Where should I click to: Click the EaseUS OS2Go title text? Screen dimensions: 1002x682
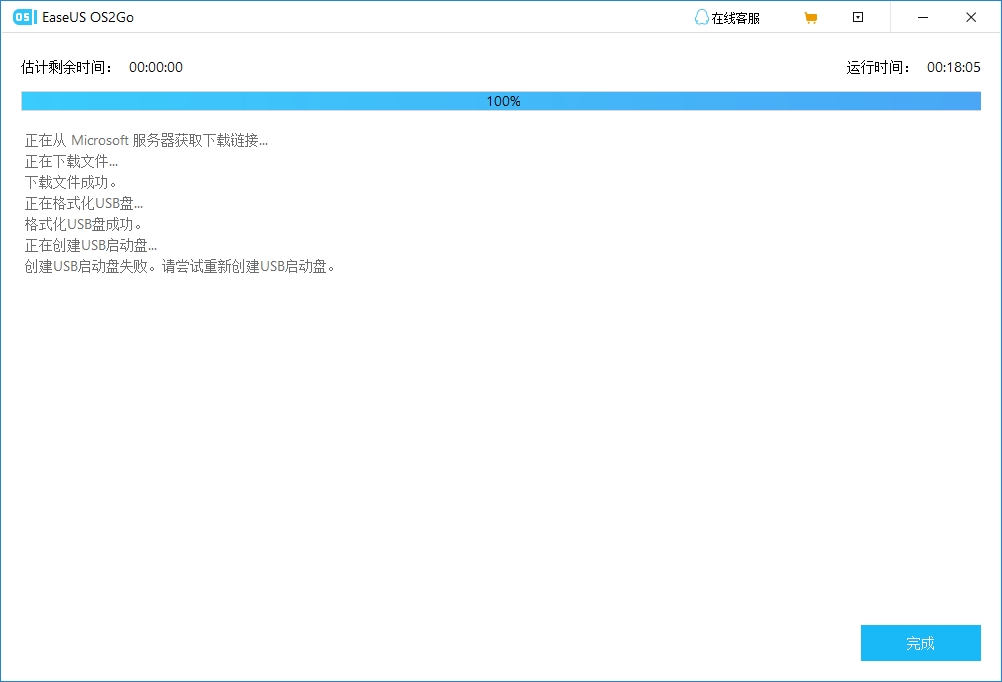click(88, 17)
